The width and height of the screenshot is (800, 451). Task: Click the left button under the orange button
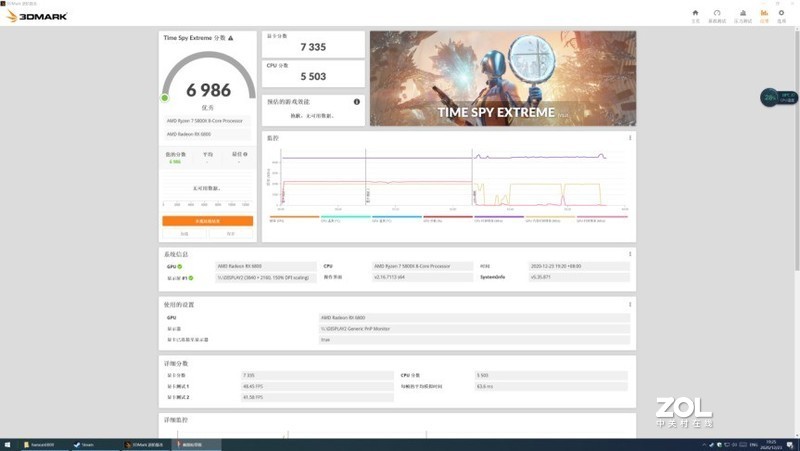pyautogui.click(x=184, y=234)
